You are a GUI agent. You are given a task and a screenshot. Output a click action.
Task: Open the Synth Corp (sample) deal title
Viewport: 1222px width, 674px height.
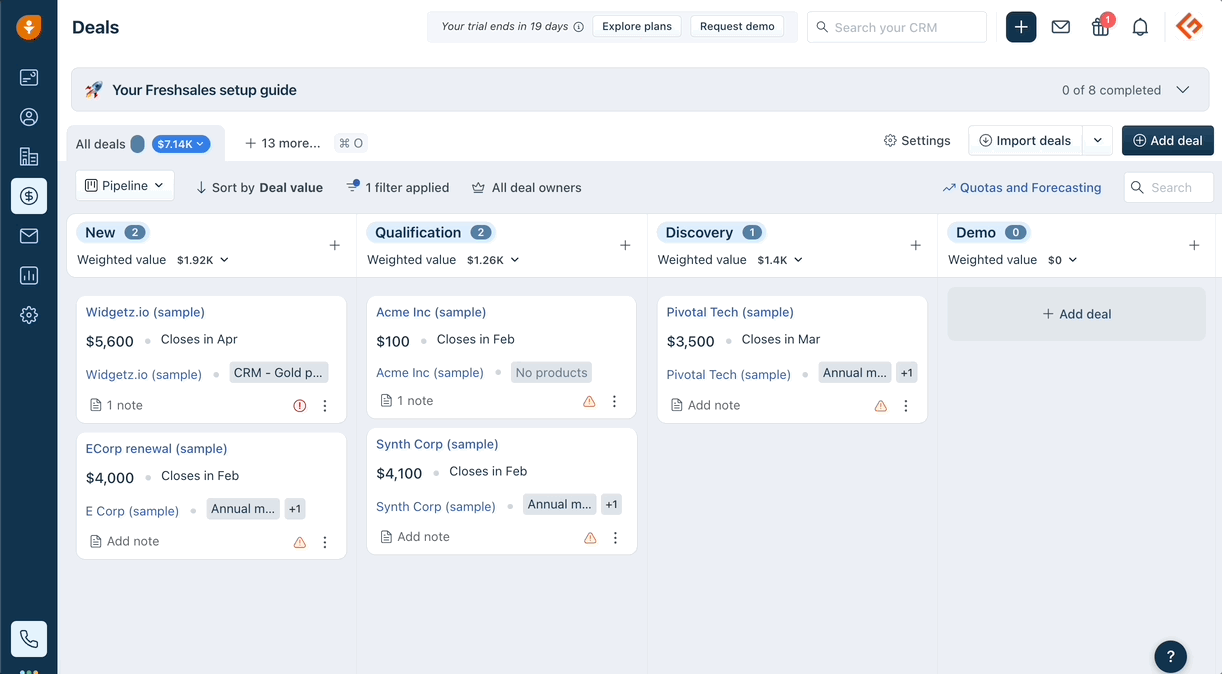437,444
